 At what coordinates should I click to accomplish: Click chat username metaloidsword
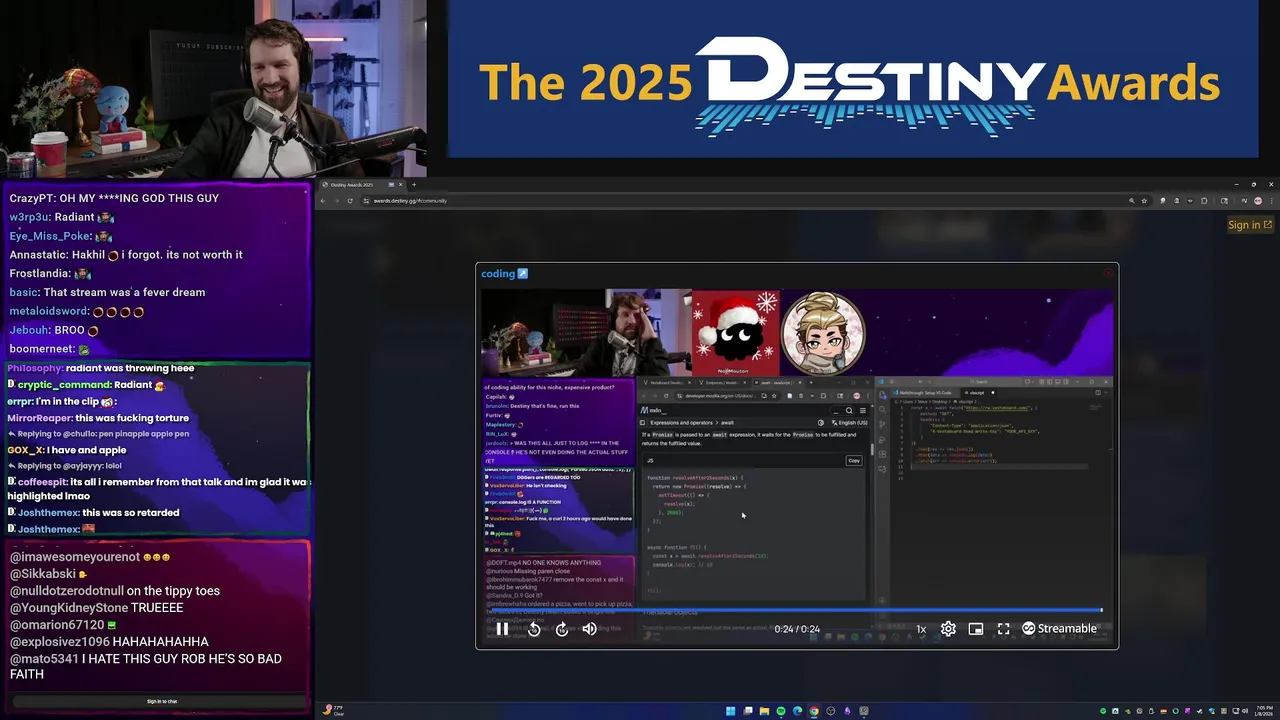point(49,311)
